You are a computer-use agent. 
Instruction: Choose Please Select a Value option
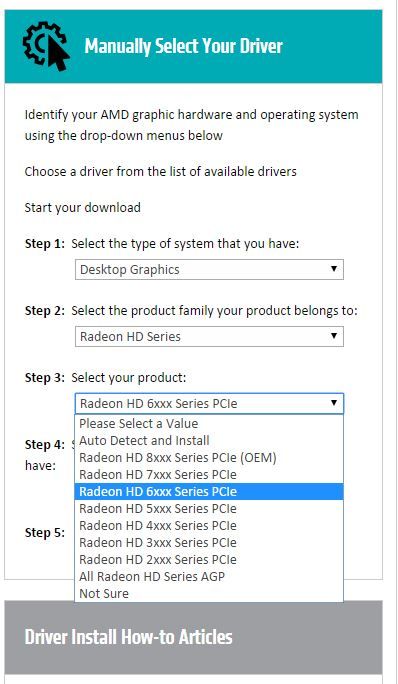(x=209, y=424)
